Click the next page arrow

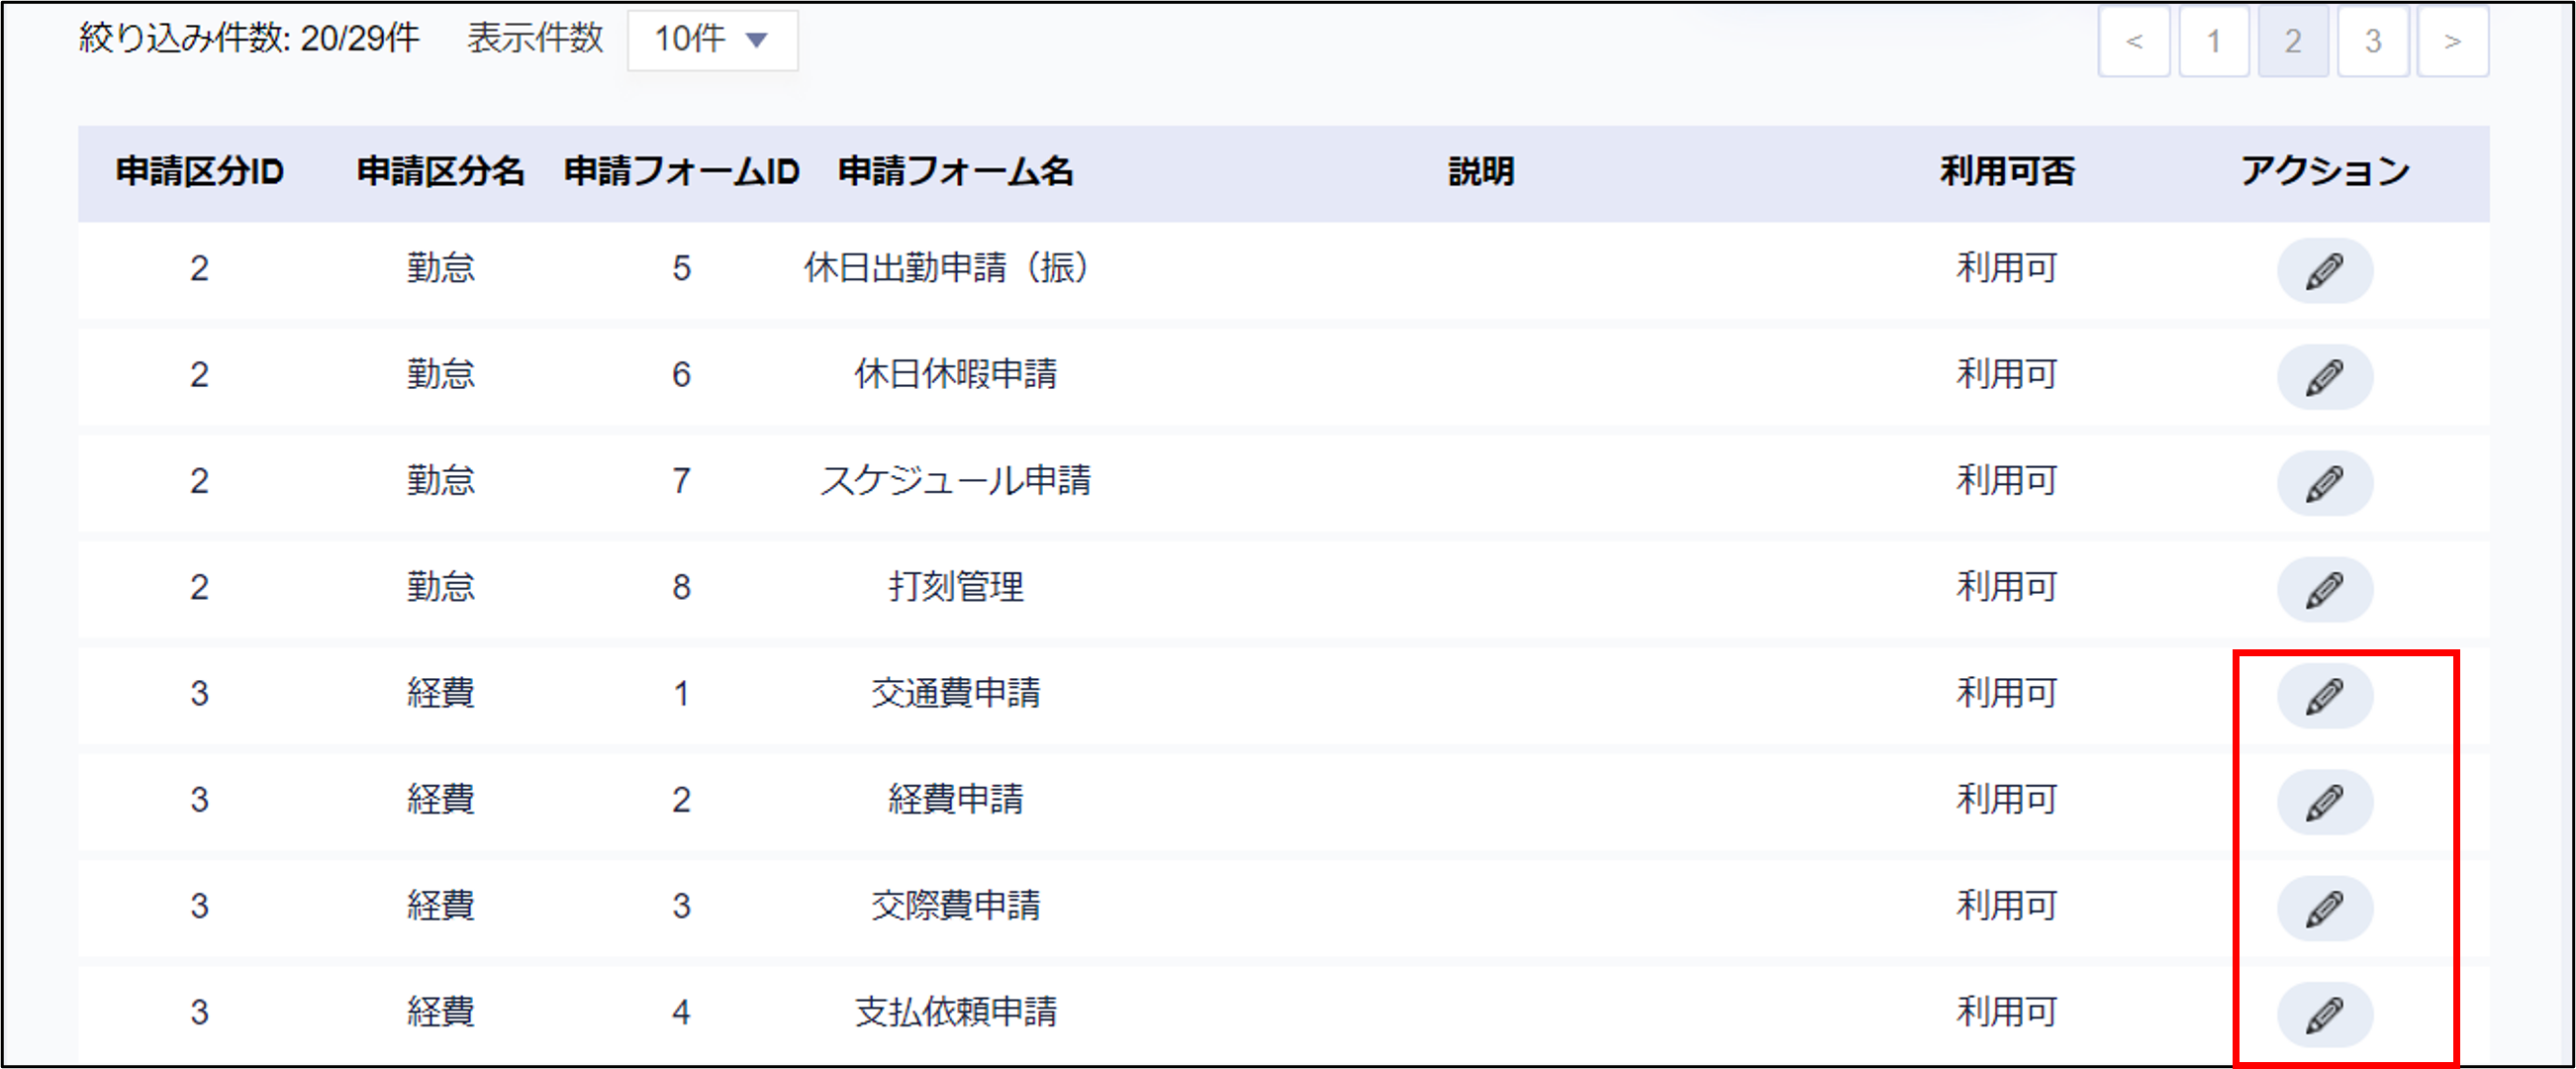coord(2452,41)
